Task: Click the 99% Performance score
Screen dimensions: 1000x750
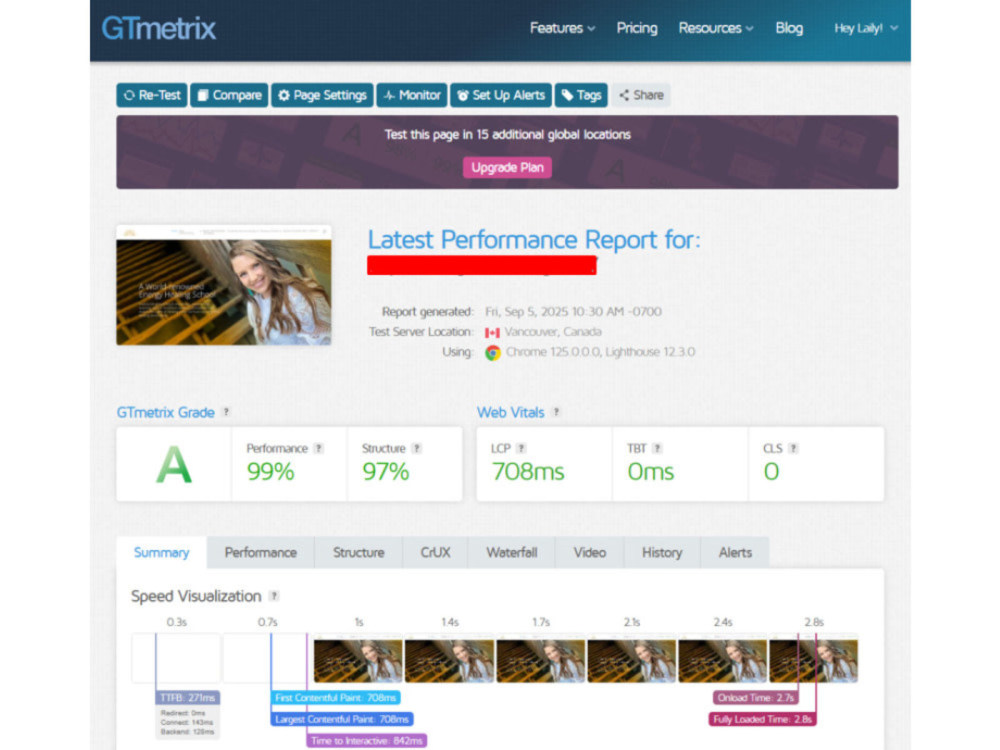Action: 270,472
